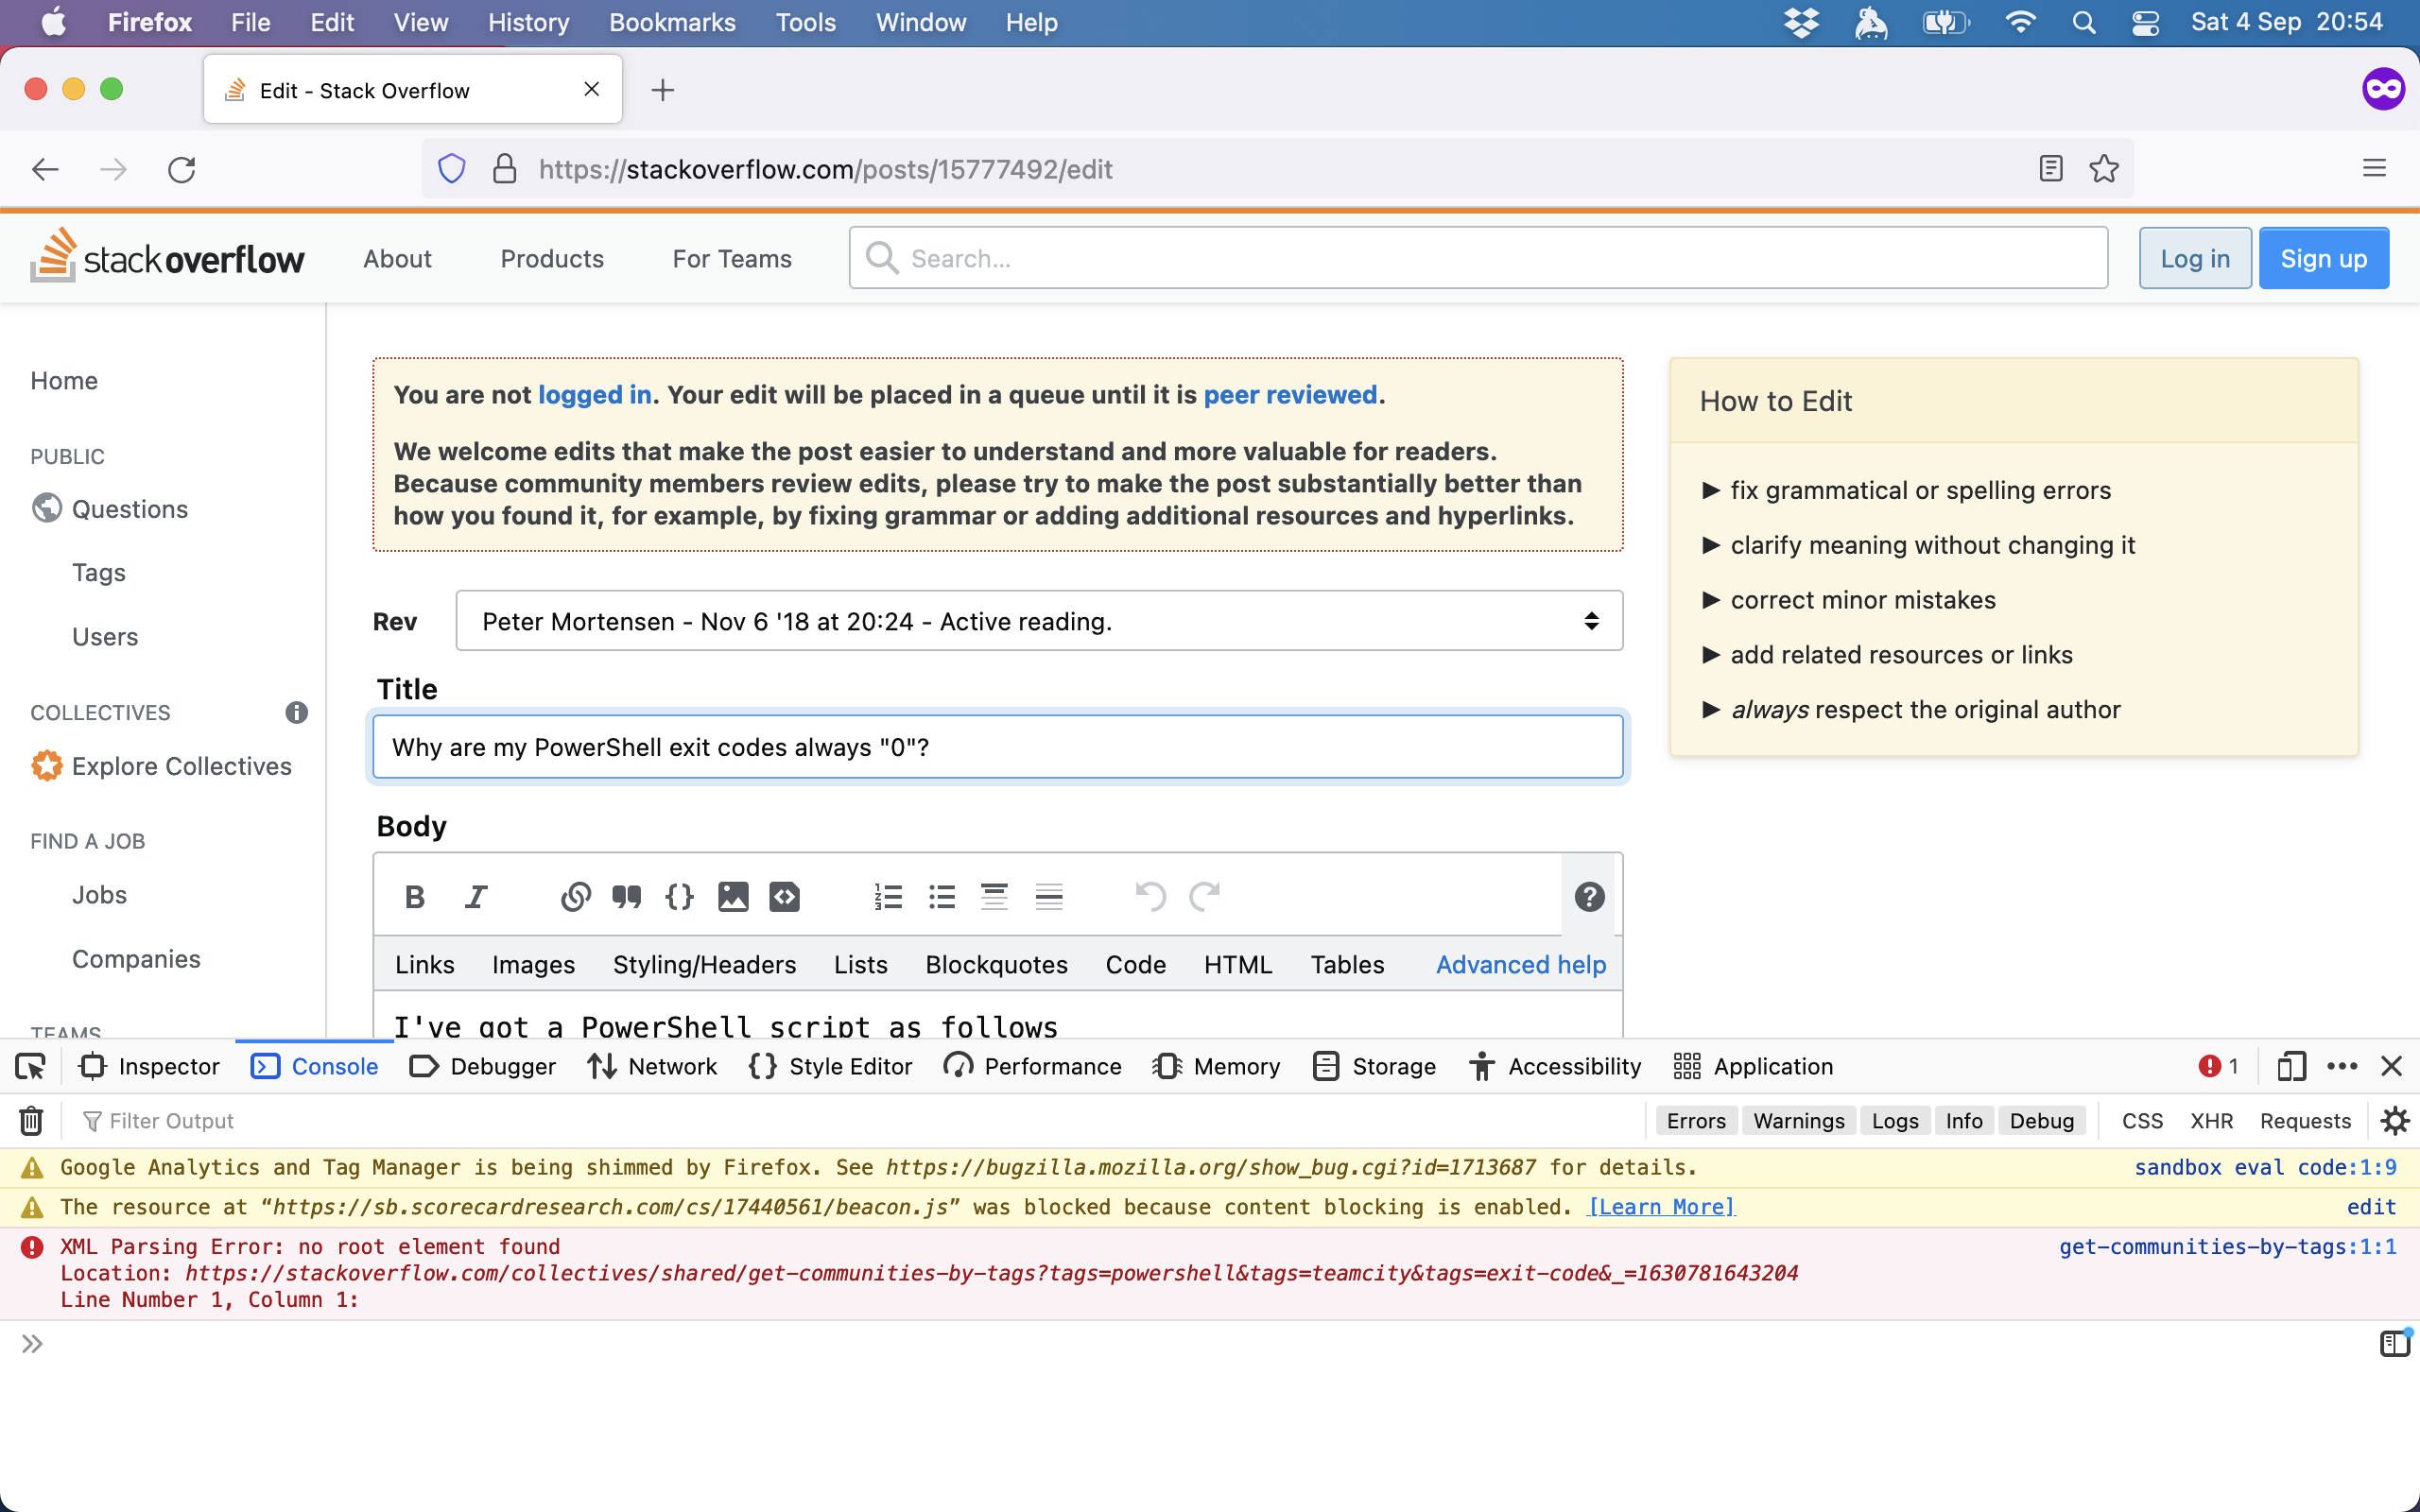Toggle responsive design mode

click(2291, 1067)
